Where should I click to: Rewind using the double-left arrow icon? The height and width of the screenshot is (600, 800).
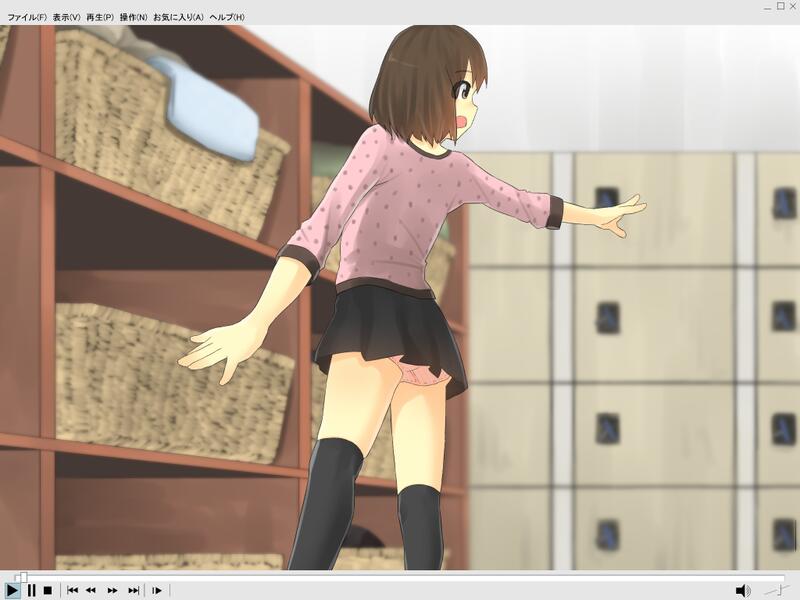click(91, 590)
